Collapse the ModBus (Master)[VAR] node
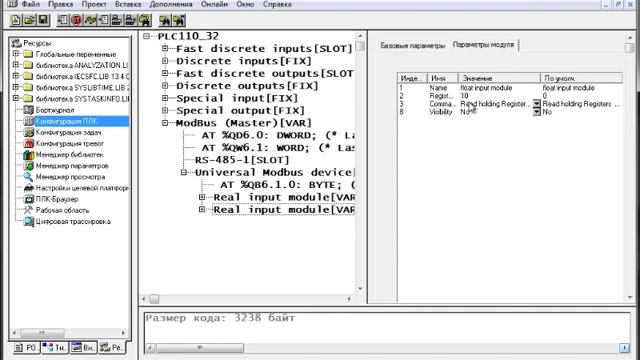 (165, 123)
